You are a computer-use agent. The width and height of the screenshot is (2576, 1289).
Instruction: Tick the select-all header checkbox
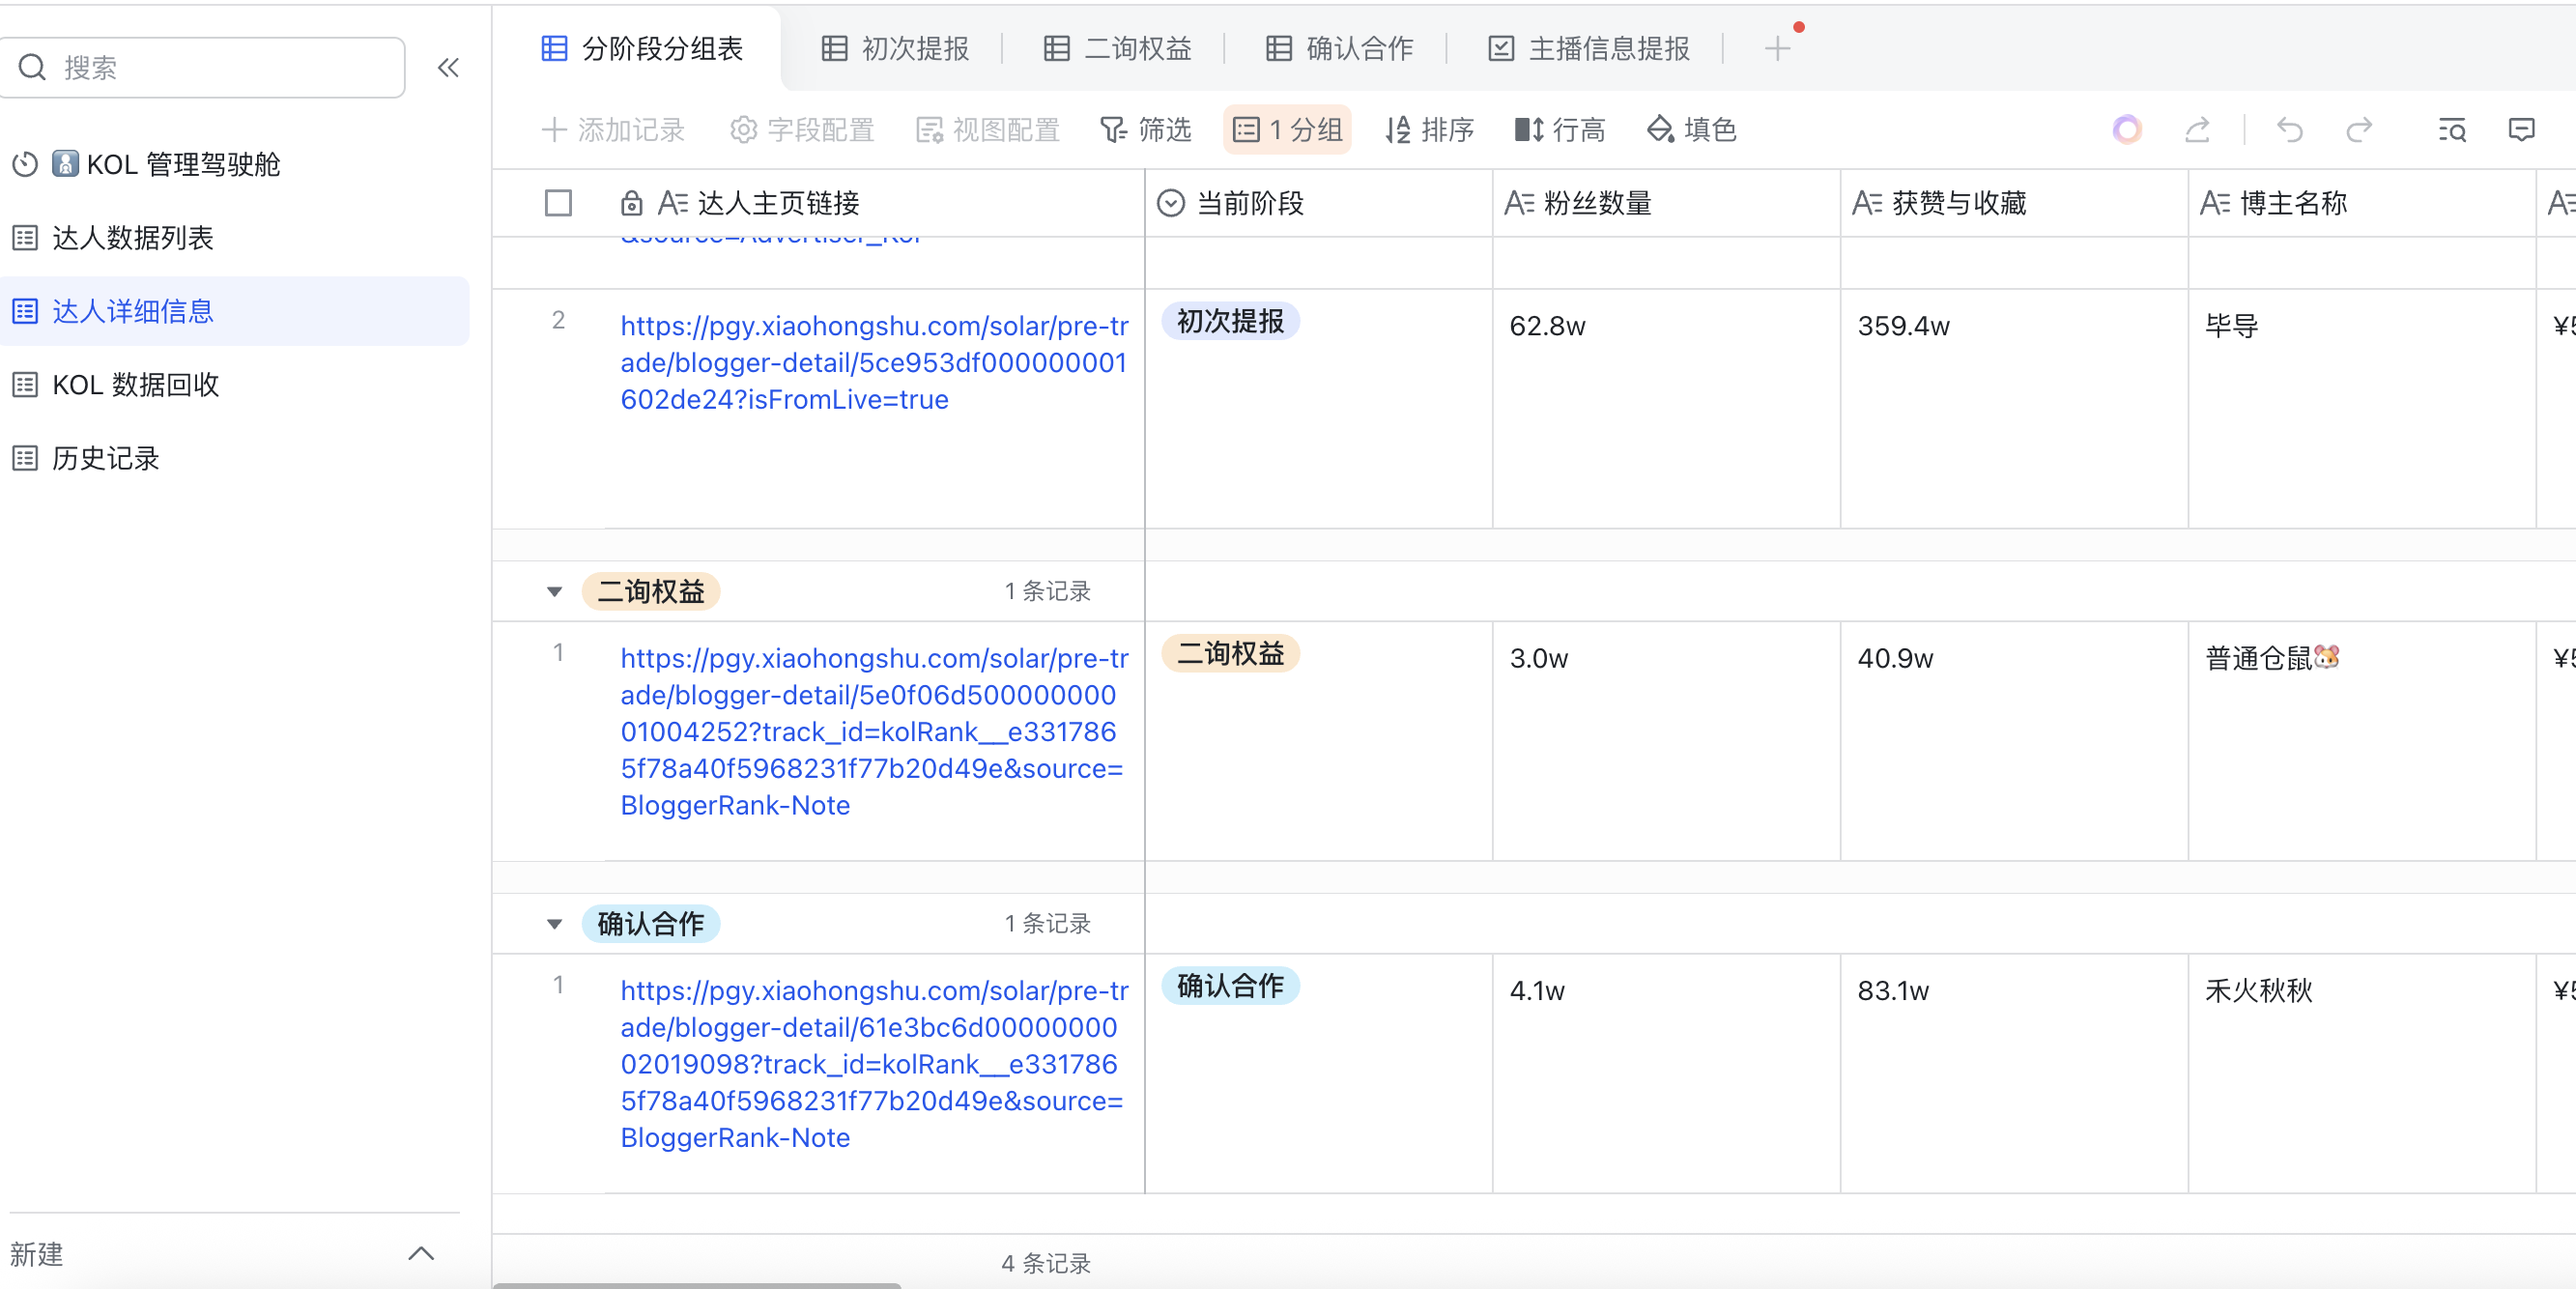pyautogui.click(x=558, y=203)
